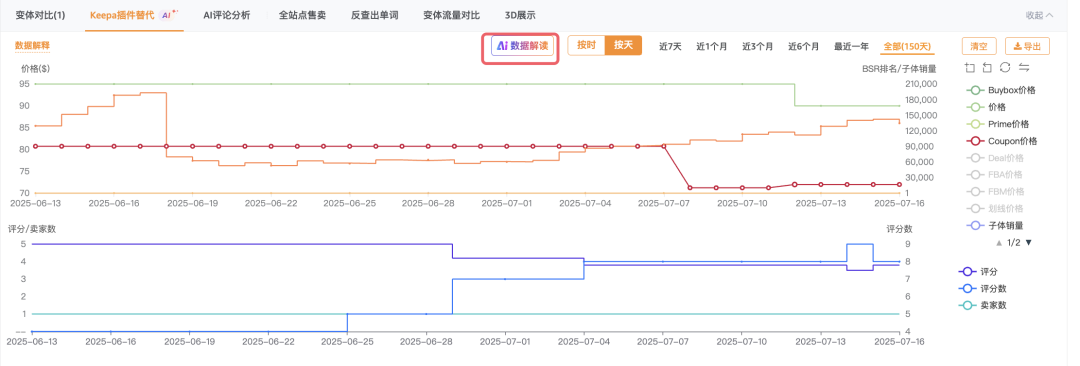
Task: Switch the chart to 按天 granularity
Action: coord(623,45)
